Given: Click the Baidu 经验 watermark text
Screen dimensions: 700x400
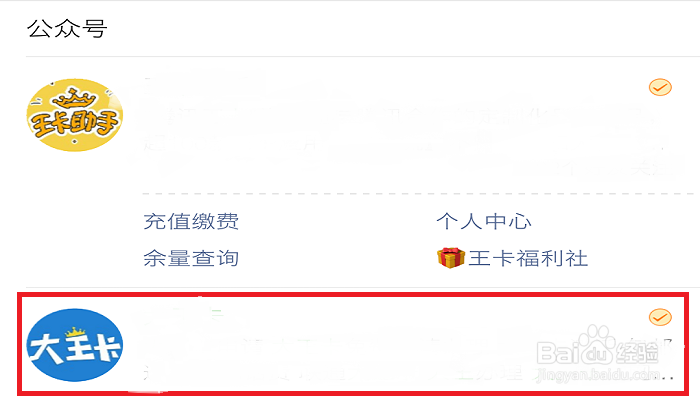Looking at the screenshot, I should coord(638,351).
